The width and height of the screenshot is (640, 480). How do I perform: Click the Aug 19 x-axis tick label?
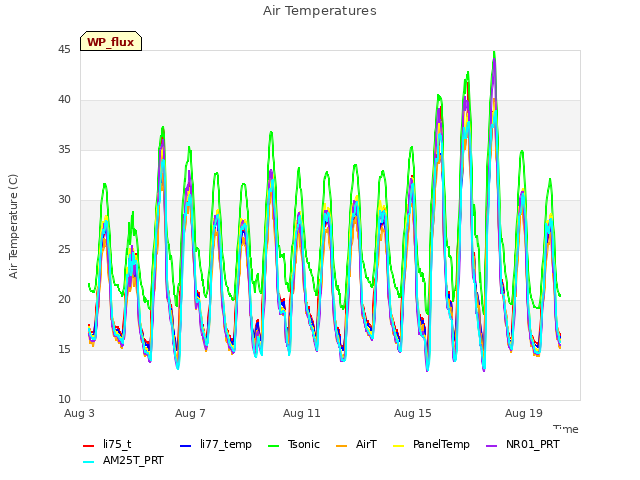tap(524, 413)
